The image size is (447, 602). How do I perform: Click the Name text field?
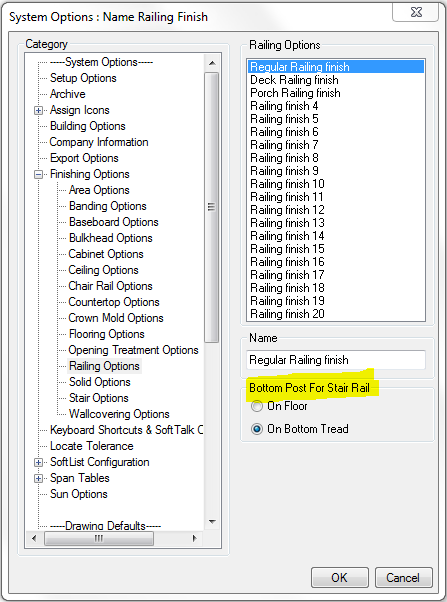pyautogui.click(x=336, y=360)
